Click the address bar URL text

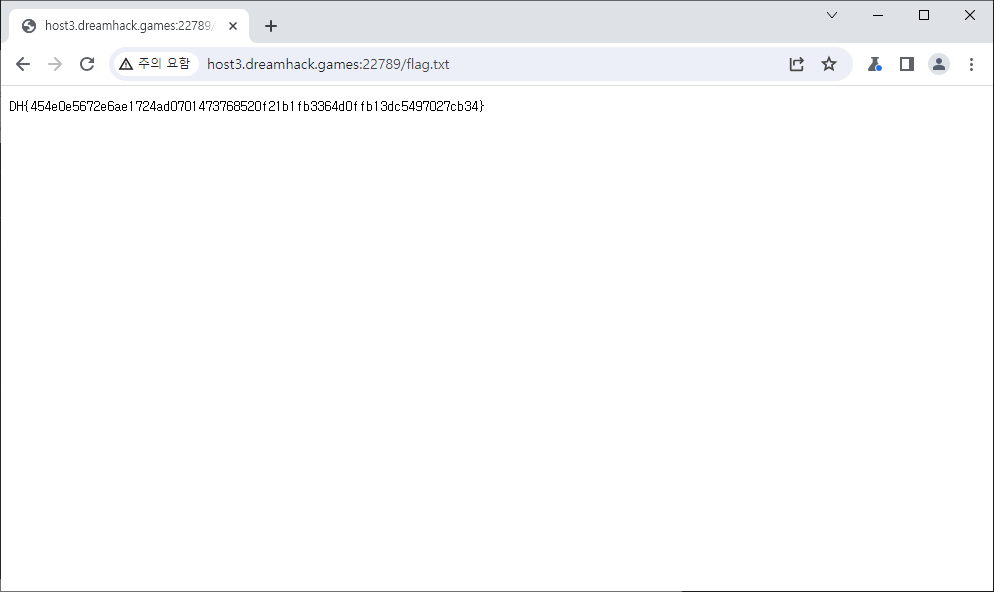click(x=328, y=64)
